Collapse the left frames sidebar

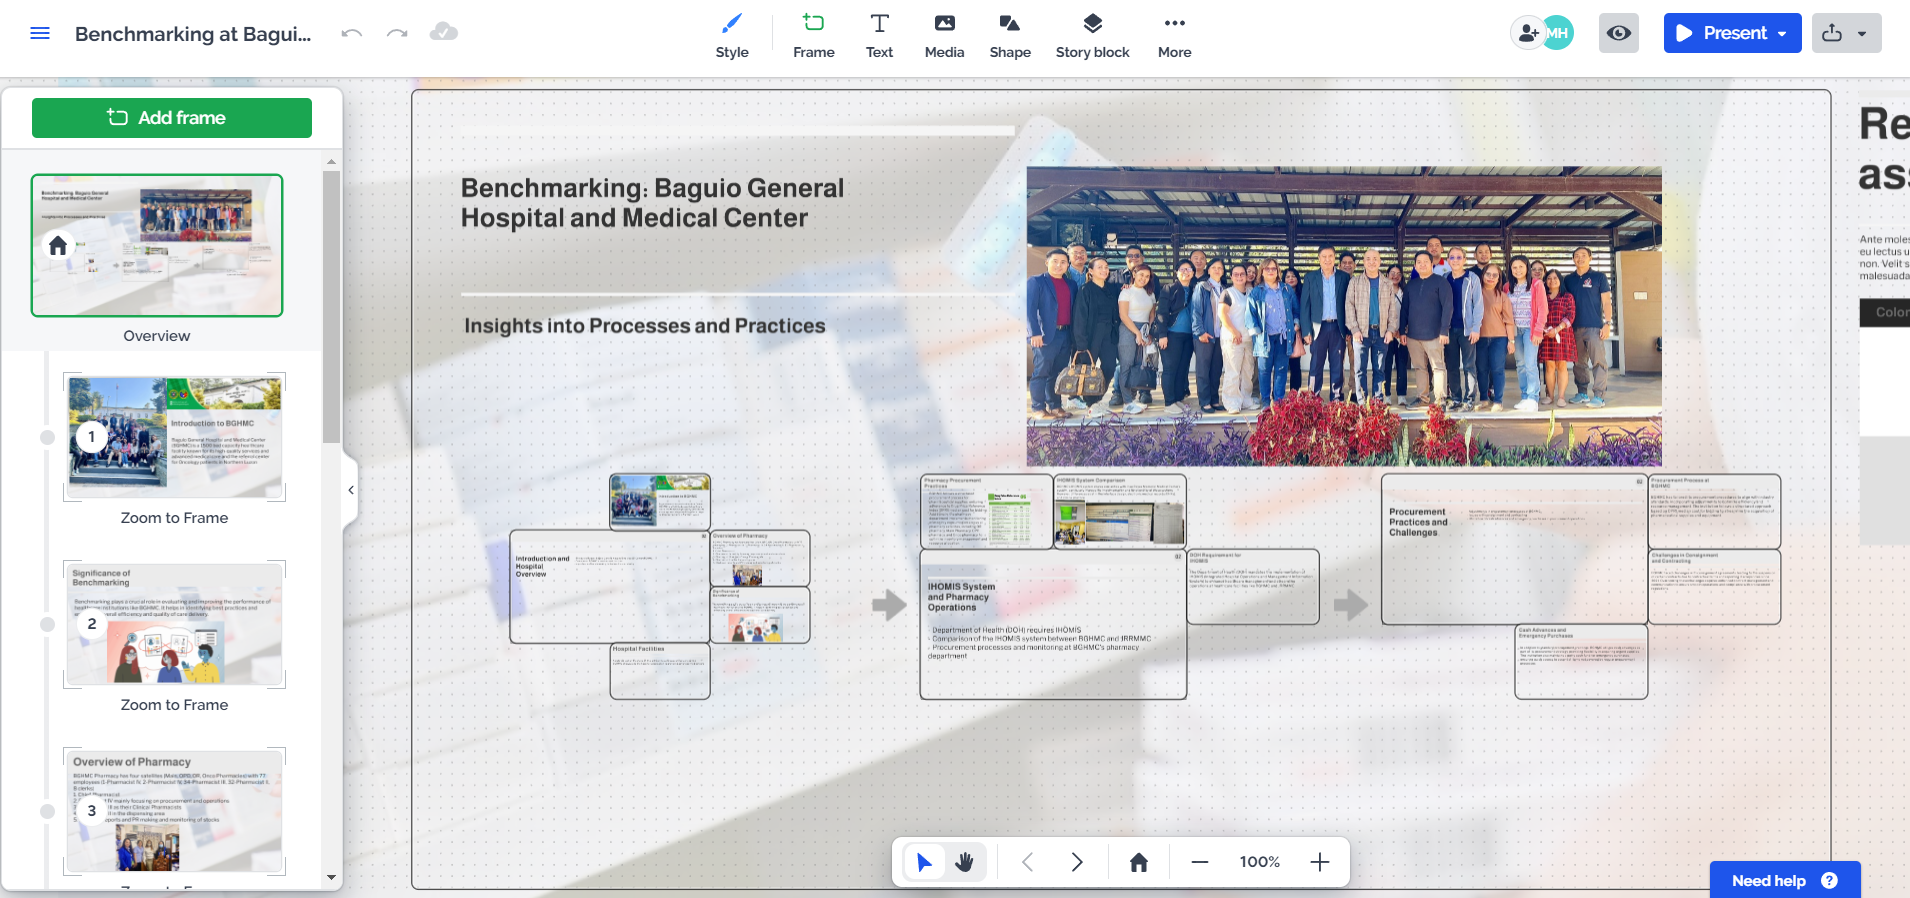351,490
